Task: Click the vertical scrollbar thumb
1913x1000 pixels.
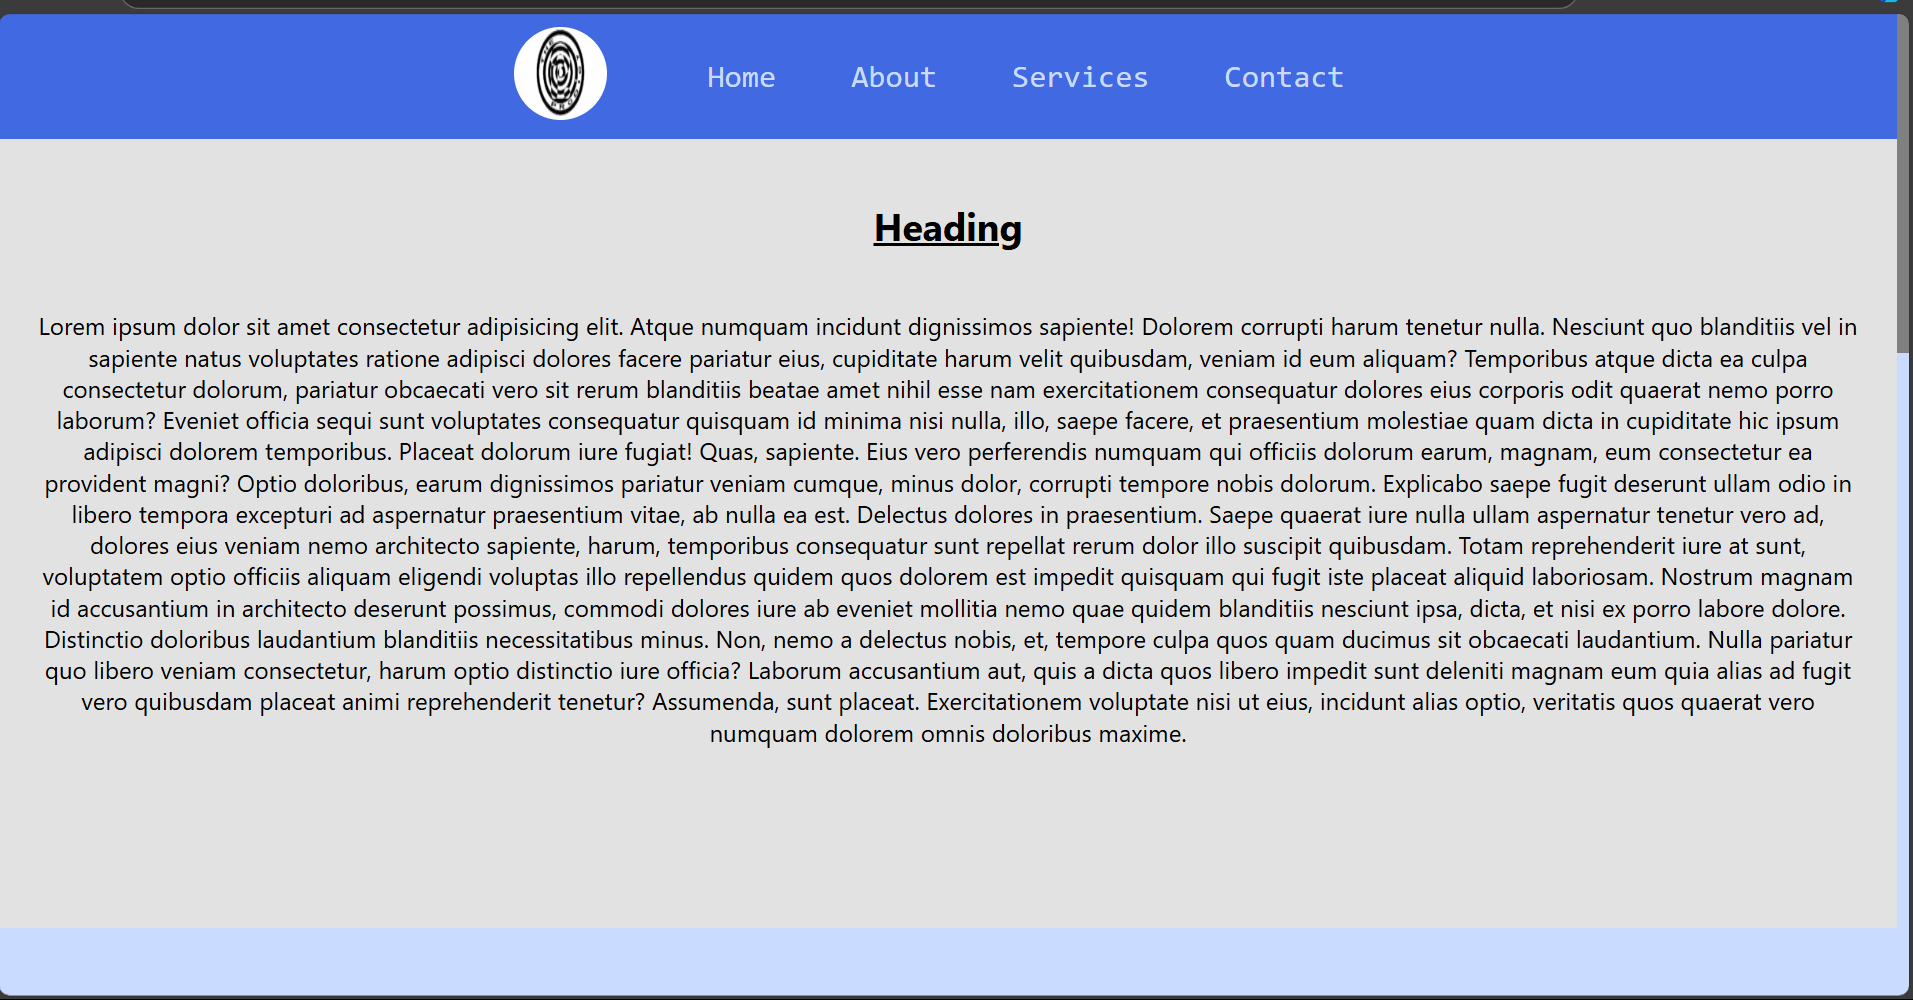Action: click(1904, 183)
